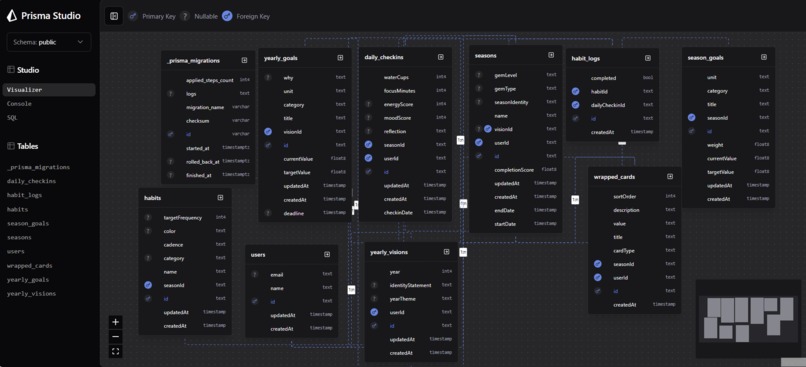Expand the yearly_goals table card icon

[340, 58]
